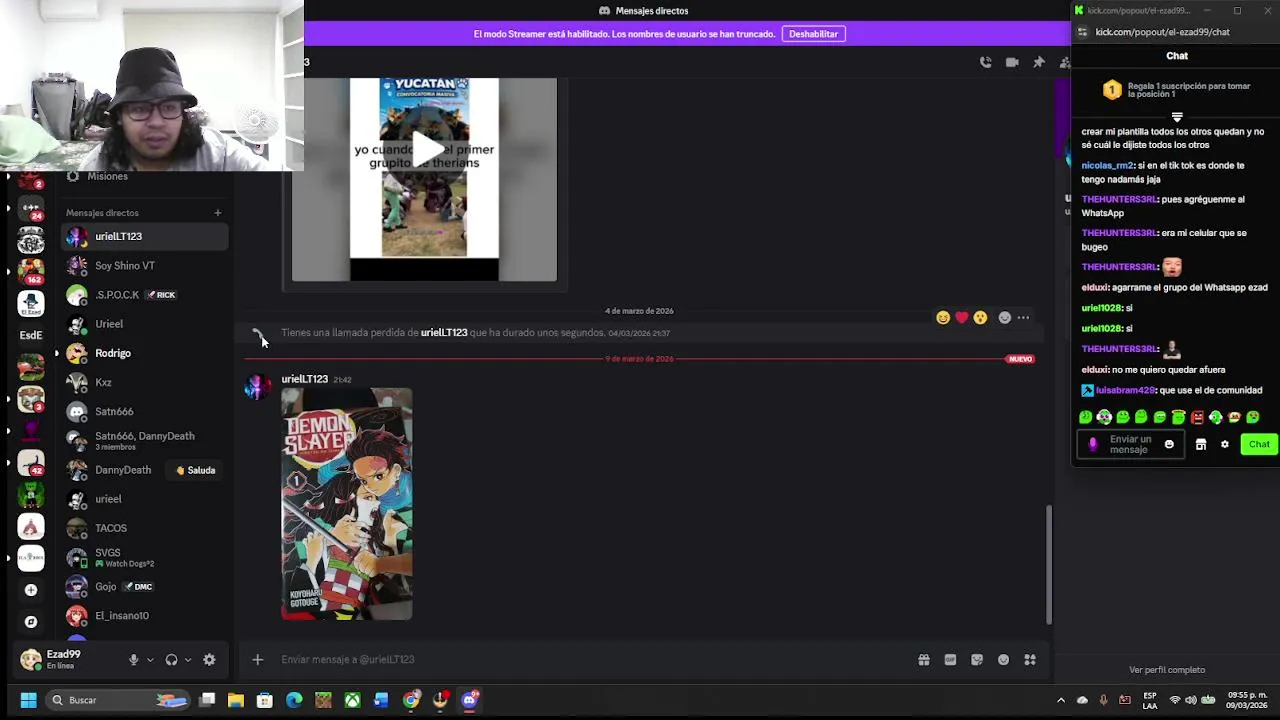
Task: Open the .S.P.O.C.K conversation
Action: (145, 295)
